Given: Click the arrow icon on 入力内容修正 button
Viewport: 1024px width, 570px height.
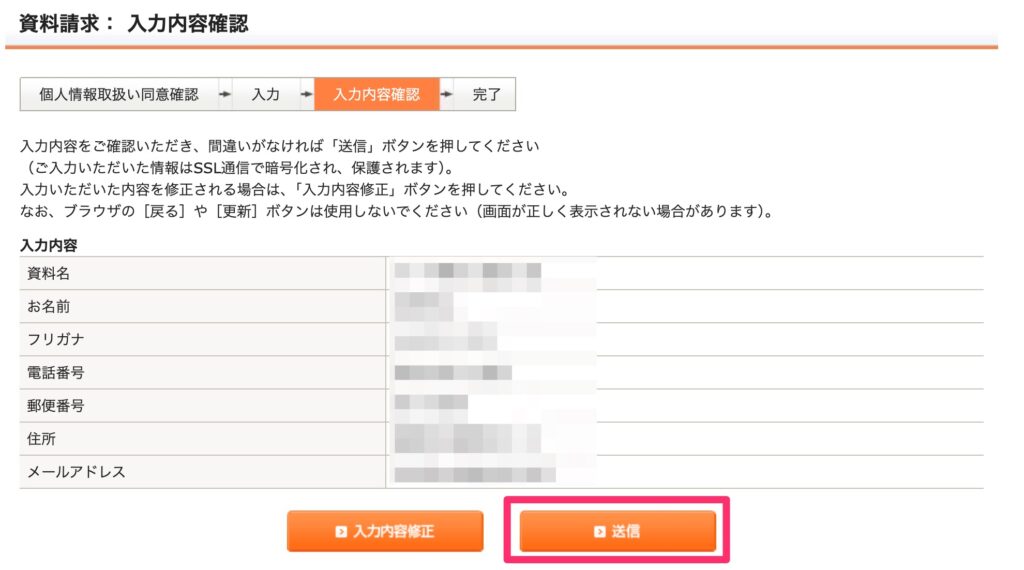Looking at the screenshot, I should coord(341,531).
